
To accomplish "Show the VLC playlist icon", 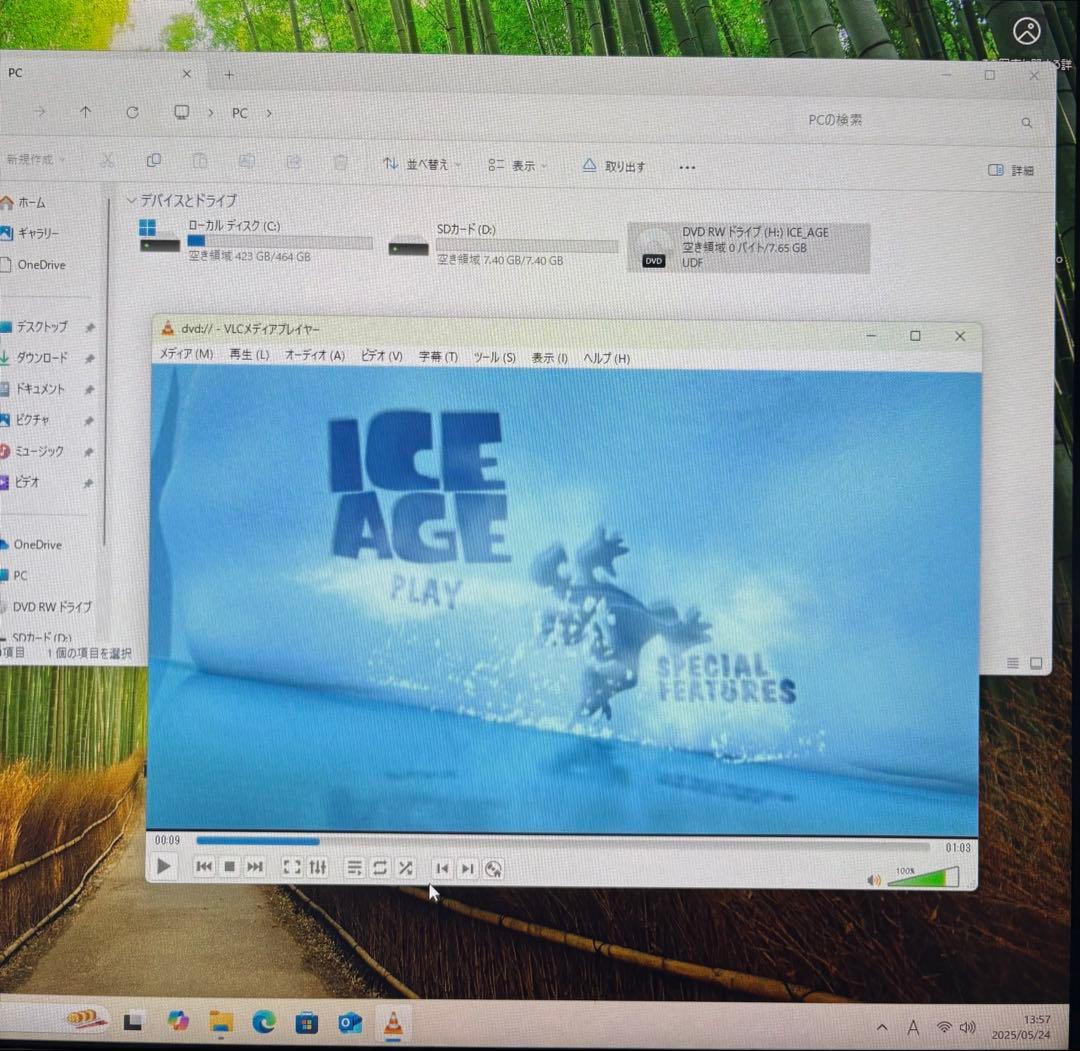I will point(354,867).
